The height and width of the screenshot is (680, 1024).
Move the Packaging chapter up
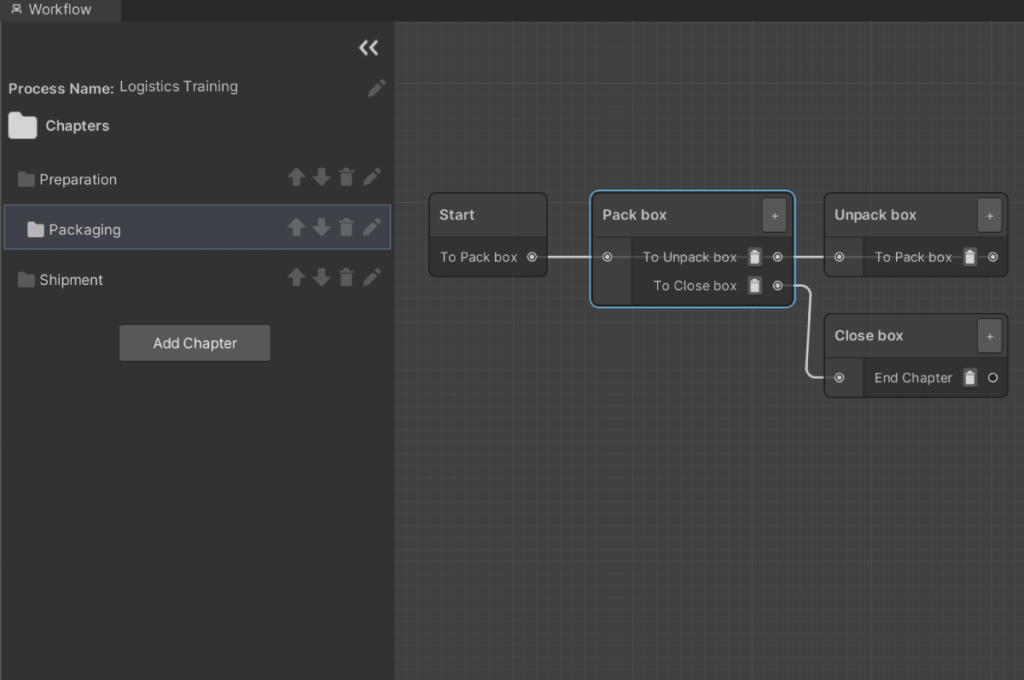coord(296,228)
